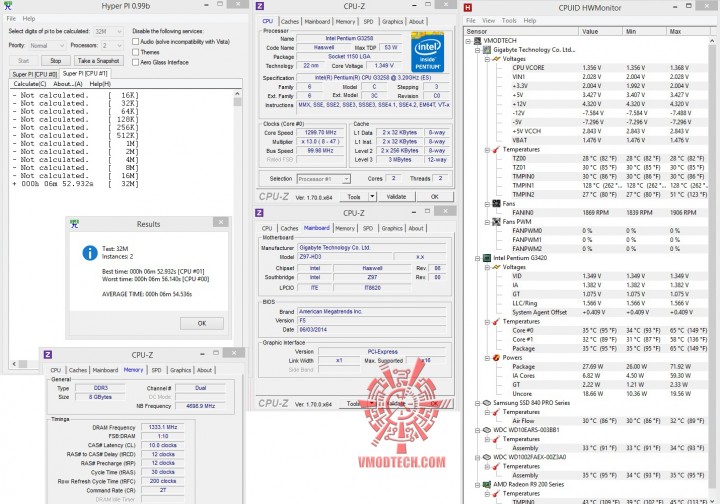The image size is (720, 504).
Task: Open Graphics tab in CPU-Z Mainboard window
Action: (392, 228)
